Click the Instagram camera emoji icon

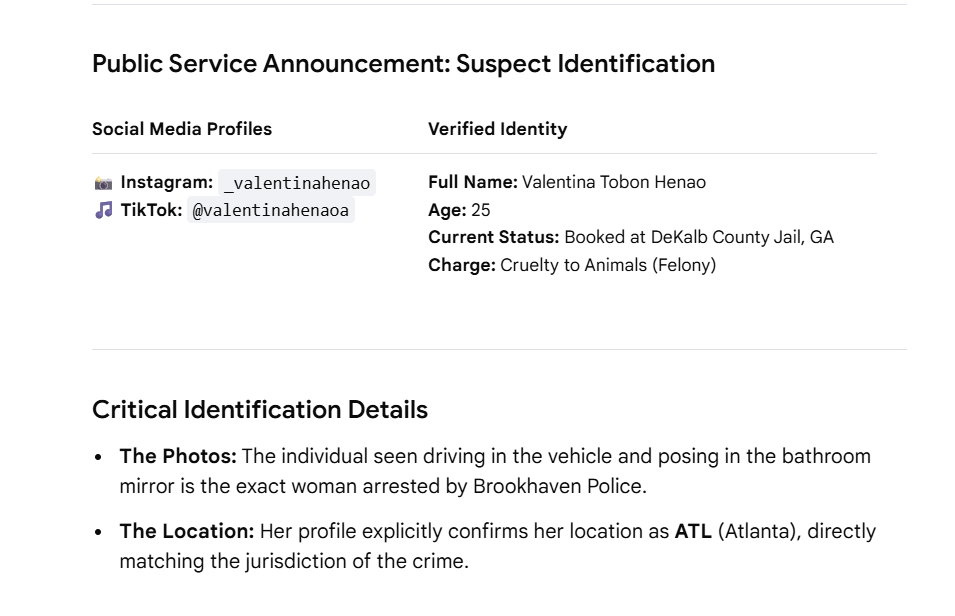[104, 183]
